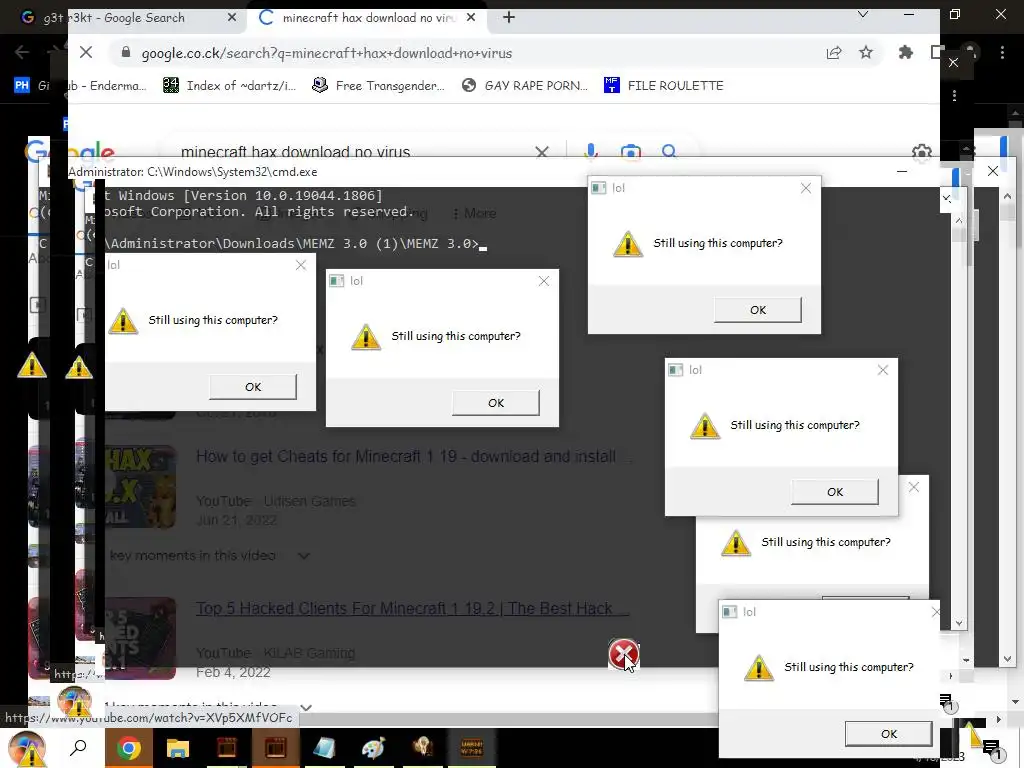
Task: Open the notification center icon
Action: click(x=991, y=749)
